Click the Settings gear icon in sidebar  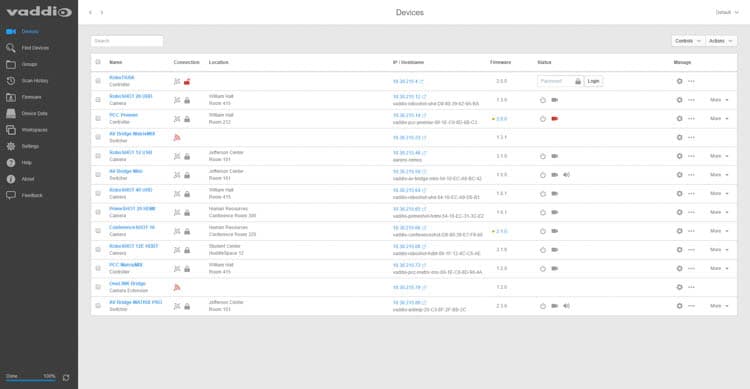[11, 146]
